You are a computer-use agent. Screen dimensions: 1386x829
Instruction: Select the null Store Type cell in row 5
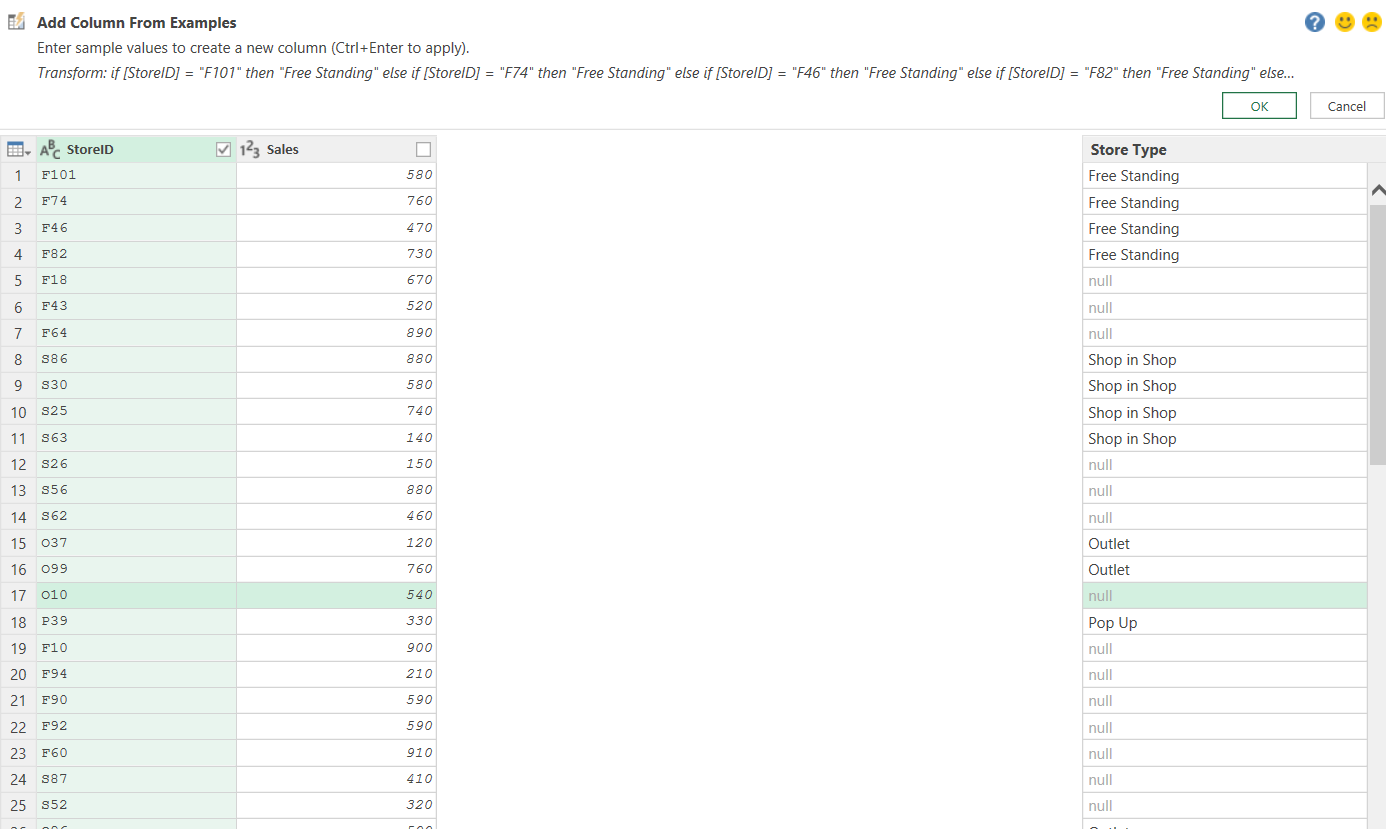(x=1224, y=281)
